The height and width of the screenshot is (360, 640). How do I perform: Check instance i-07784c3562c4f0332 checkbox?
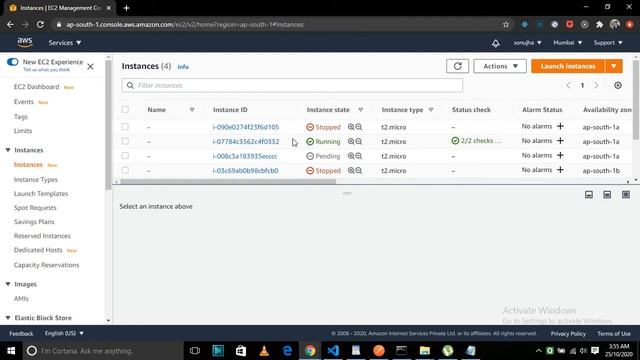(x=125, y=141)
